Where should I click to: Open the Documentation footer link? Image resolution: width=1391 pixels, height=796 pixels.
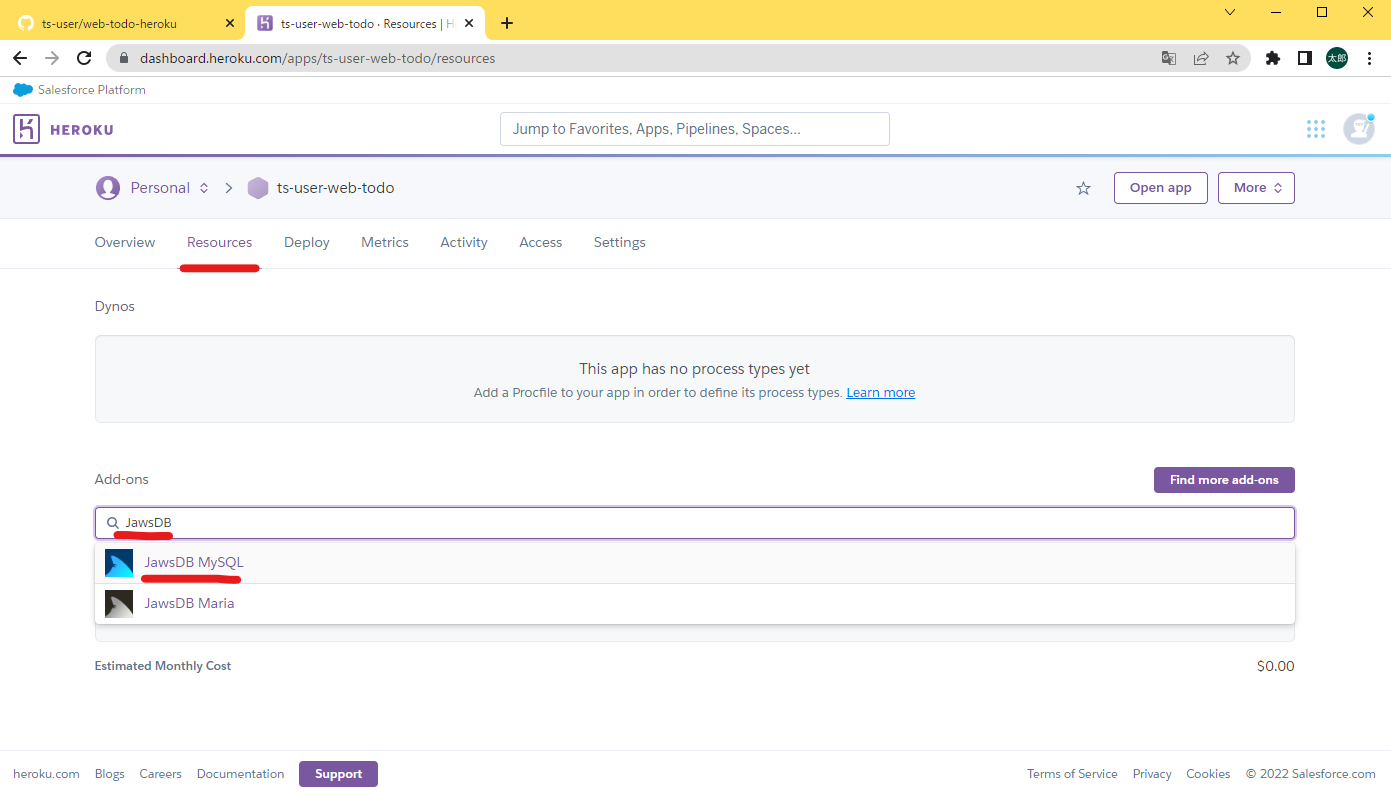(x=241, y=774)
